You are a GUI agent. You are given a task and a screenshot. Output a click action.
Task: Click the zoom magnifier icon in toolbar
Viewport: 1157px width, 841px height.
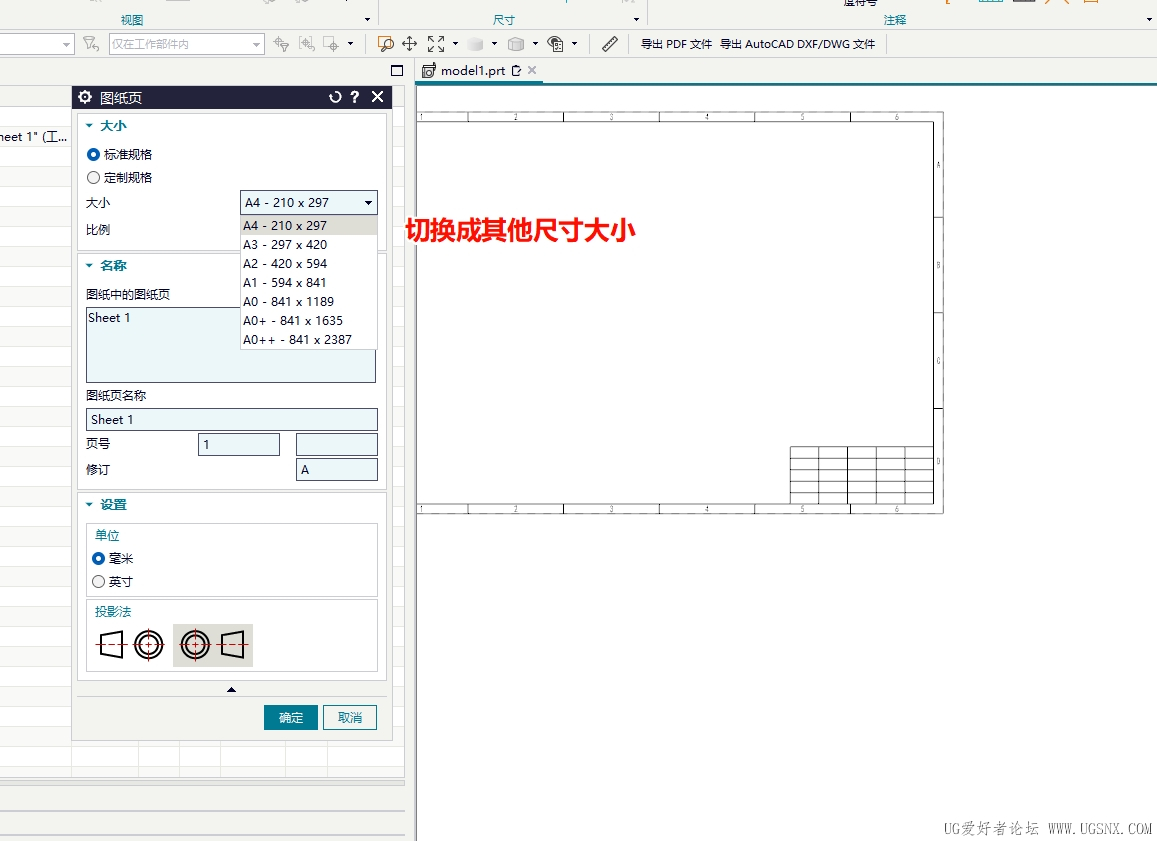(385, 44)
